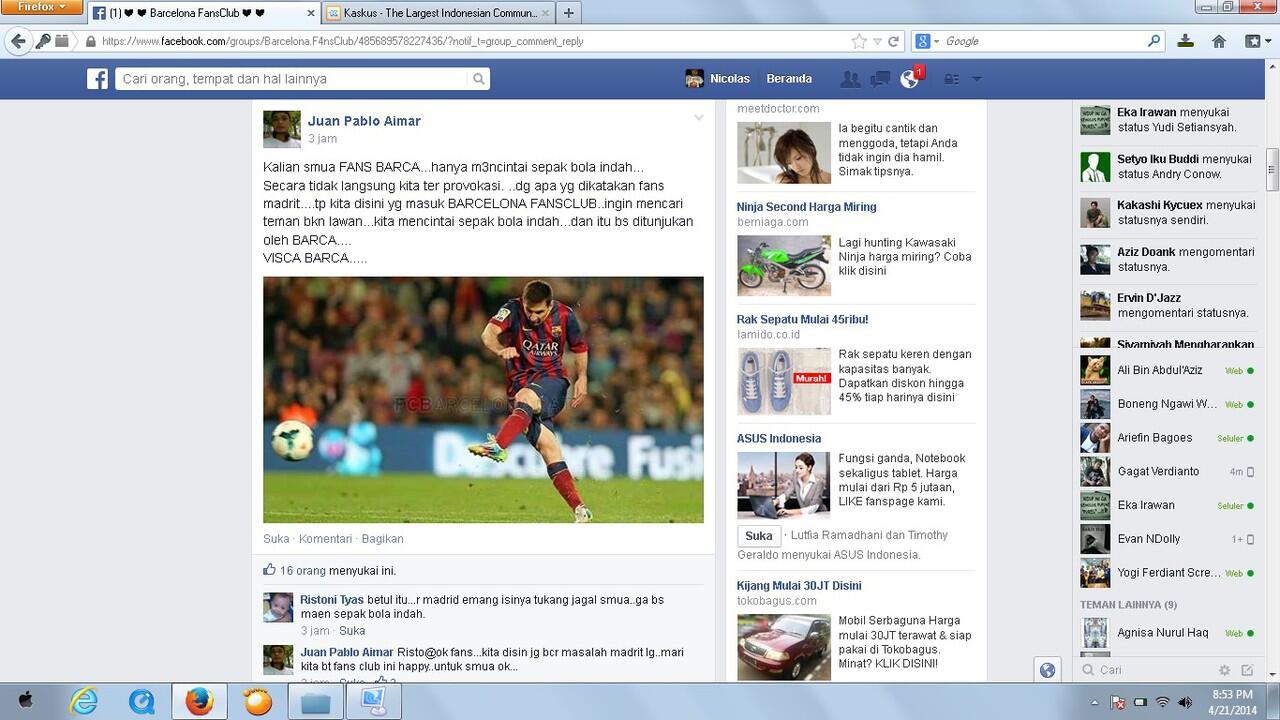The height and width of the screenshot is (720, 1280).
Task: Click the browser back arrow button
Action: [18, 41]
